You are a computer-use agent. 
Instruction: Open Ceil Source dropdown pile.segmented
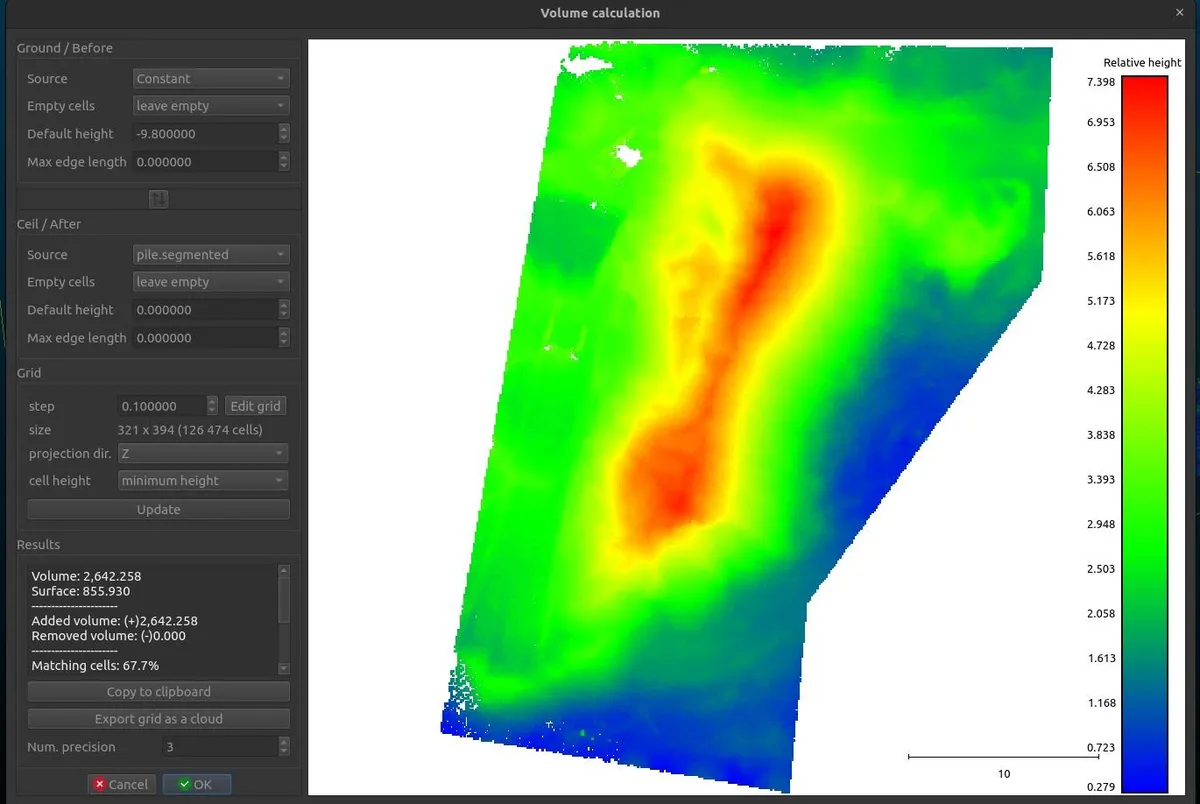pos(211,255)
